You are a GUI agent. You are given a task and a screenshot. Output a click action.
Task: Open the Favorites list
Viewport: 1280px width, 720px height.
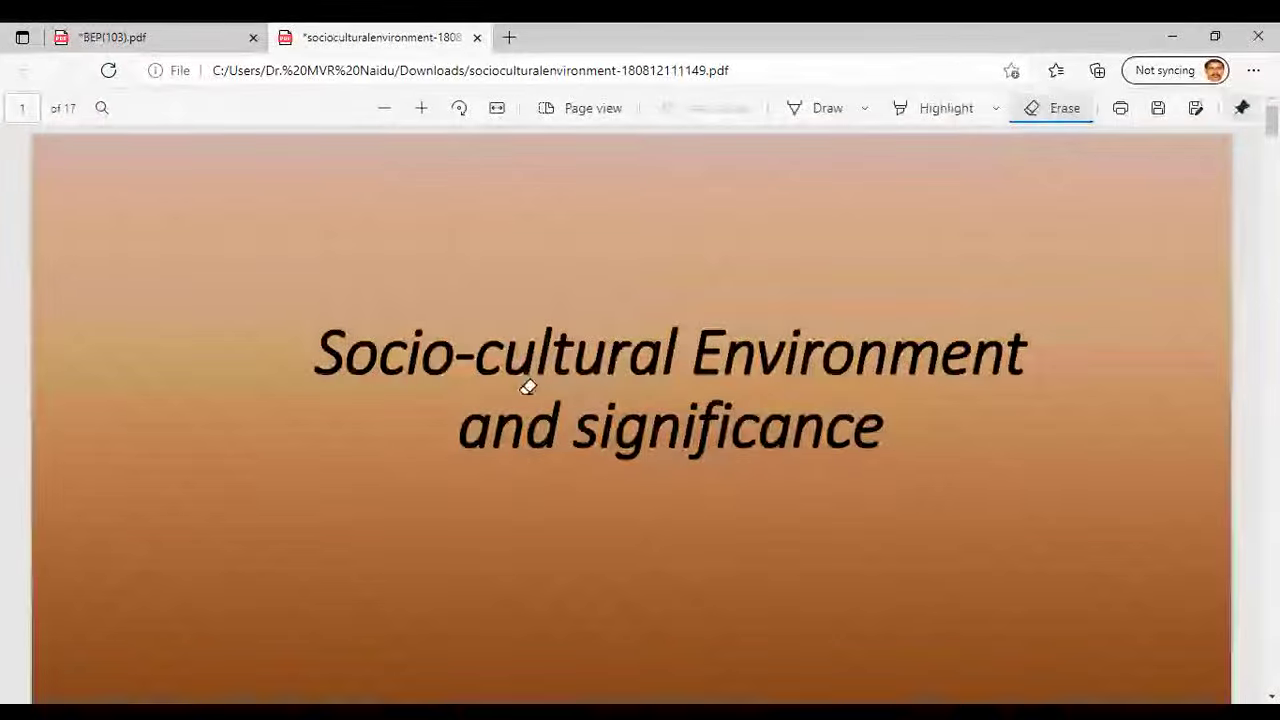pyautogui.click(x=1056, y=70)
